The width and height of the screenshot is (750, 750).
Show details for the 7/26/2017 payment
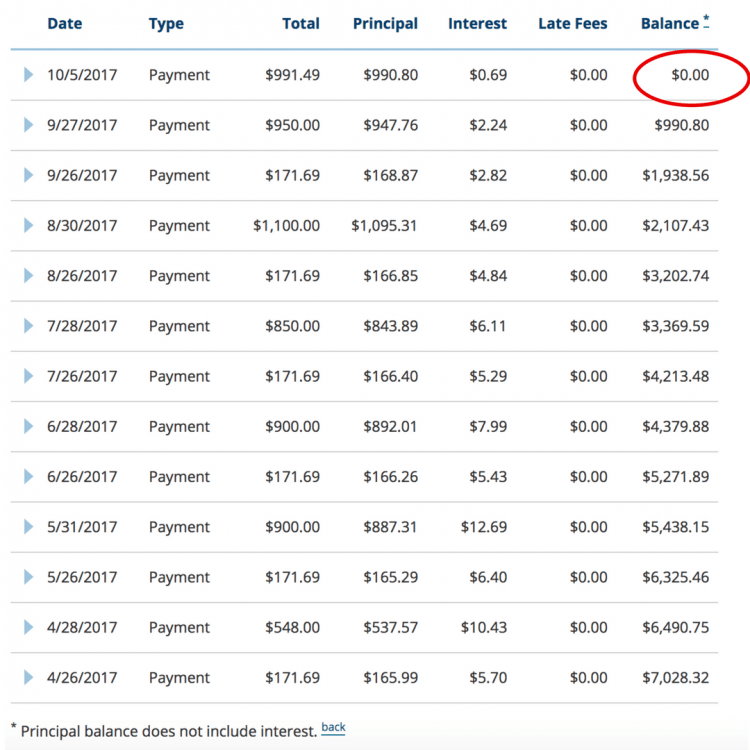[x=28, y=376]
